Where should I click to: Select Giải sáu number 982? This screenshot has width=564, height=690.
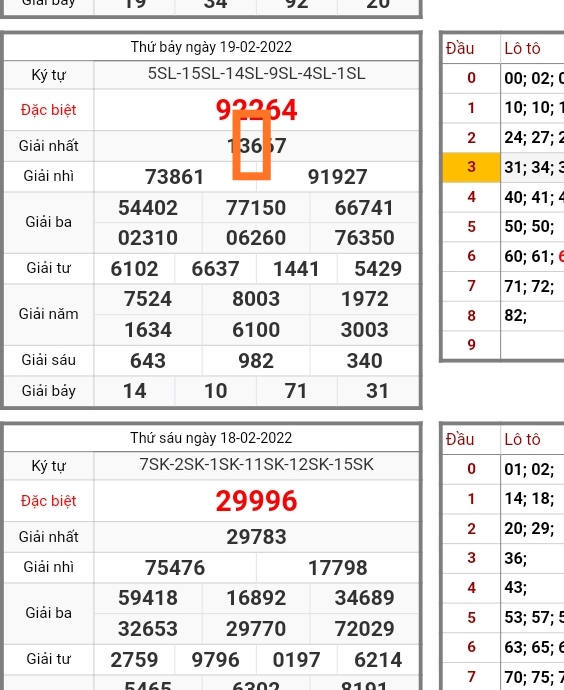pos(256,361)
